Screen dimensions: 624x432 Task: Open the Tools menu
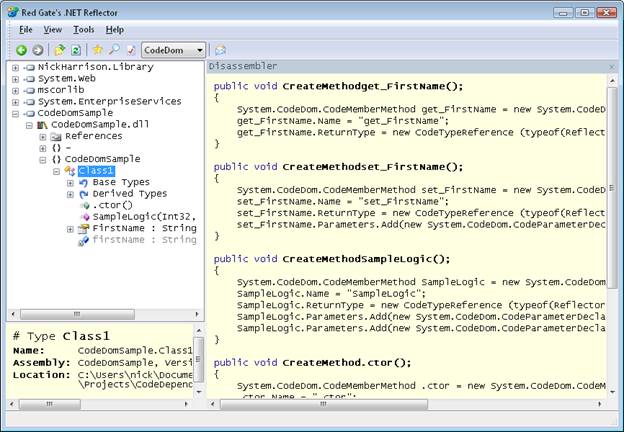(x=84, y=30)
